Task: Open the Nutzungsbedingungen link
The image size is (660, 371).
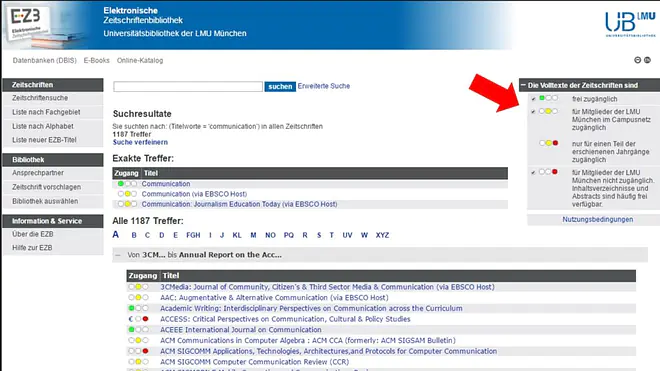Action: click(597, 219)
